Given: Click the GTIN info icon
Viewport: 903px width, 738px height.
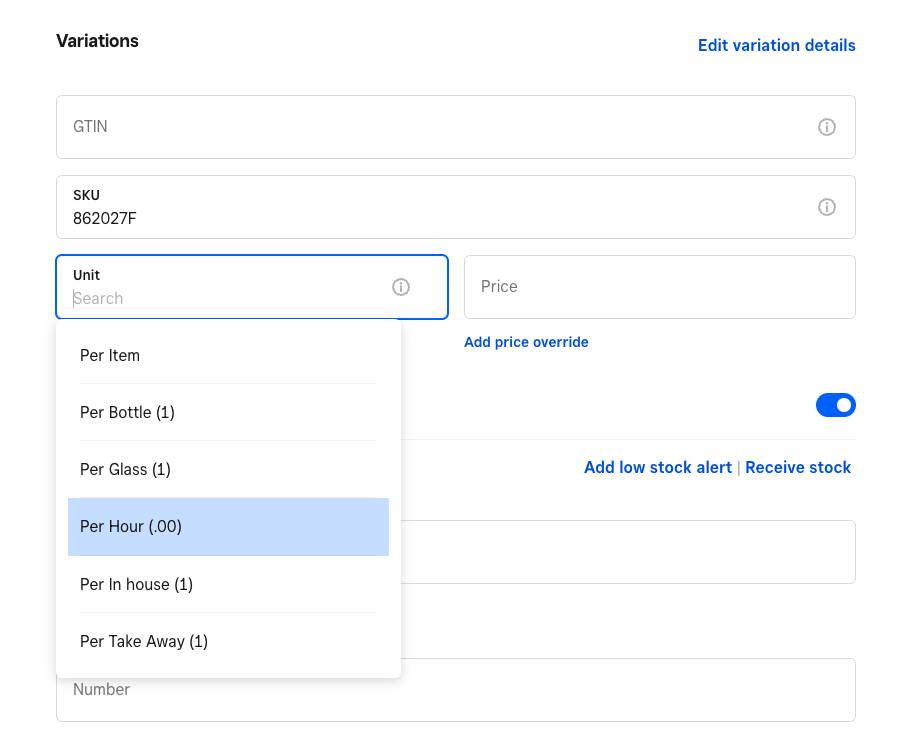Looking at the screenshot, I should point(826,127).
